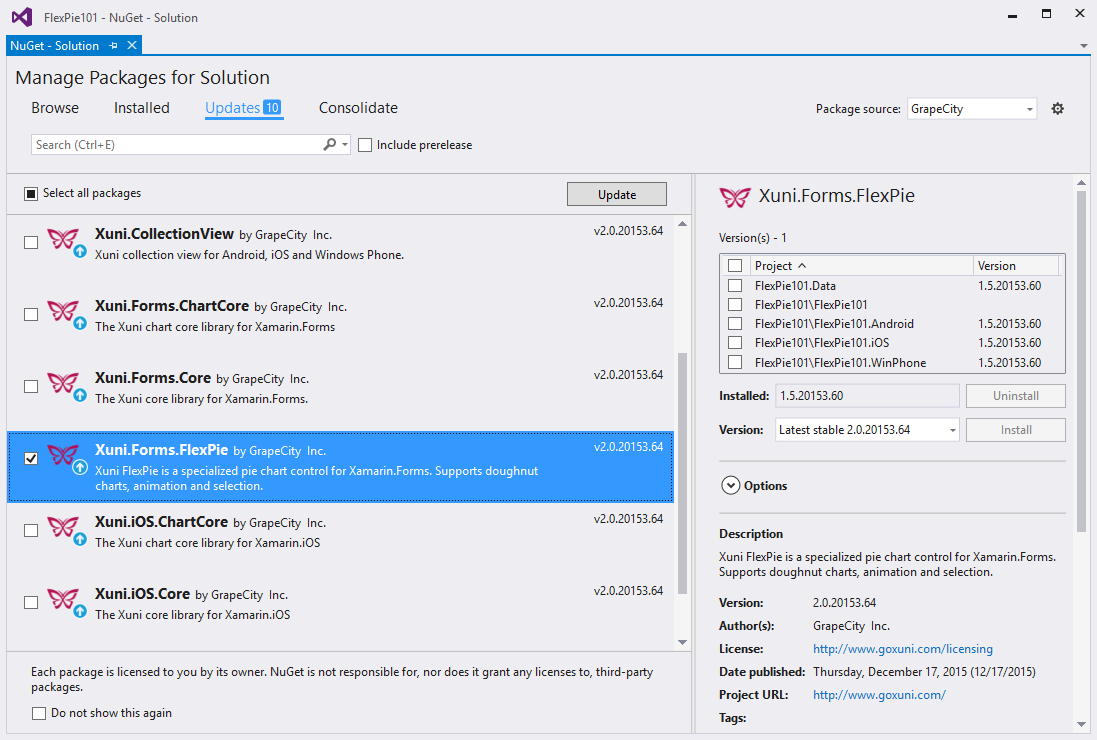Open the Version selection dropdown
Screen dimensions: 1097x740
pyautogui.click(x=867, y=430)
